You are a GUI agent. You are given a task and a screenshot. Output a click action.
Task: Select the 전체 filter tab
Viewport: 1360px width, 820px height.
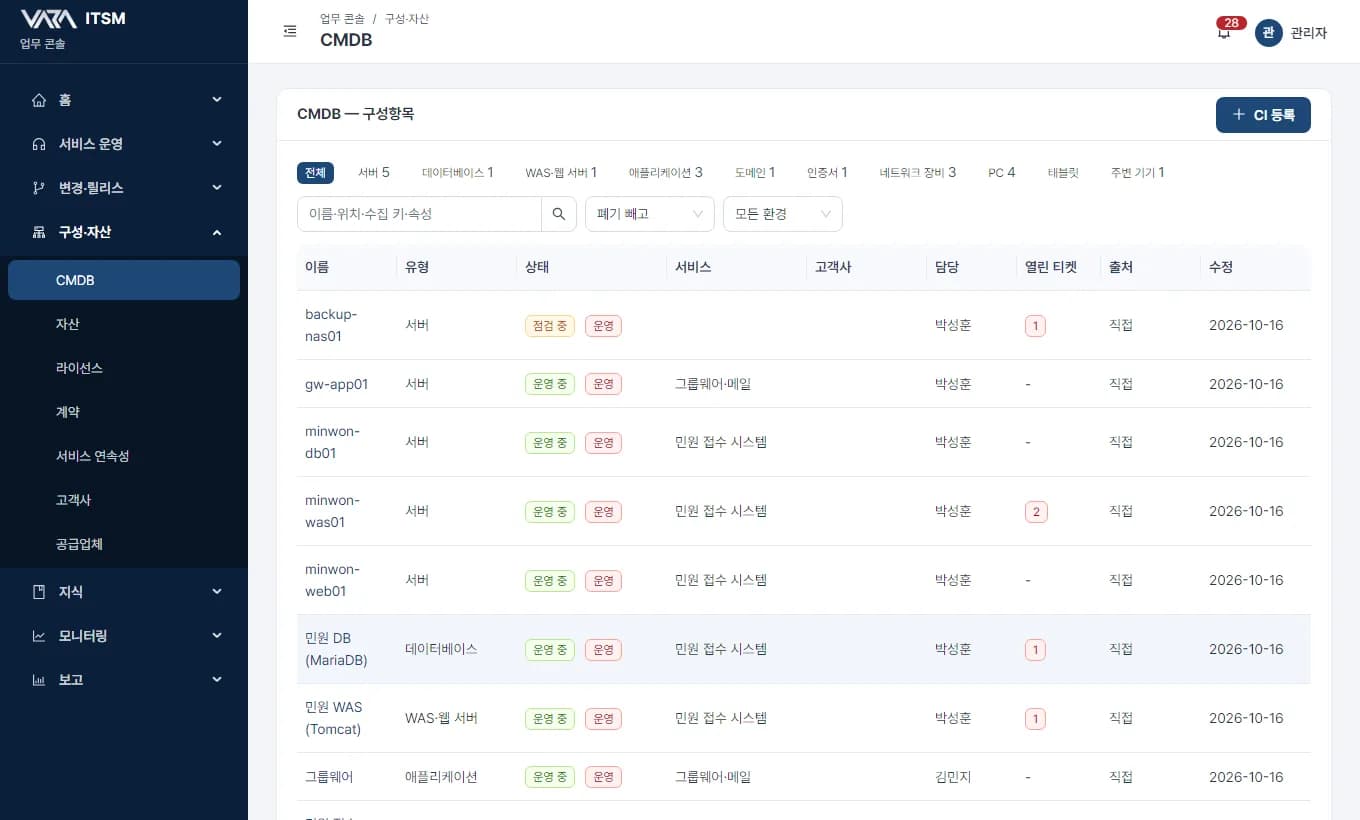(x=315, y=173)
